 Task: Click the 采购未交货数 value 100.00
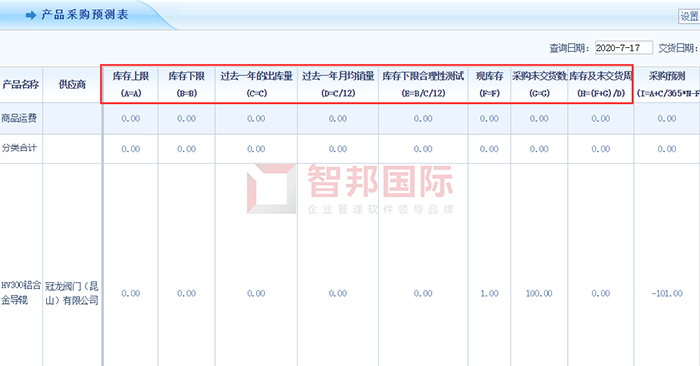(539, 293)
